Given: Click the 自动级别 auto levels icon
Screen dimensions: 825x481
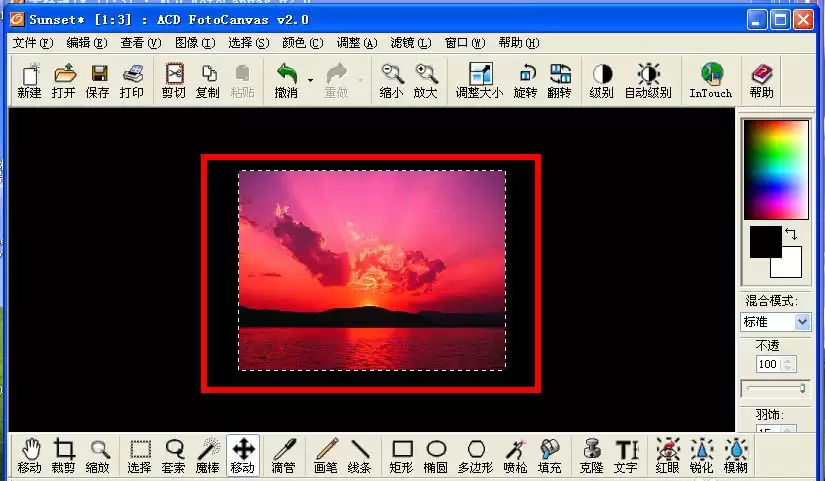Looking at the screenshot, I should click(x=648, y=81).
